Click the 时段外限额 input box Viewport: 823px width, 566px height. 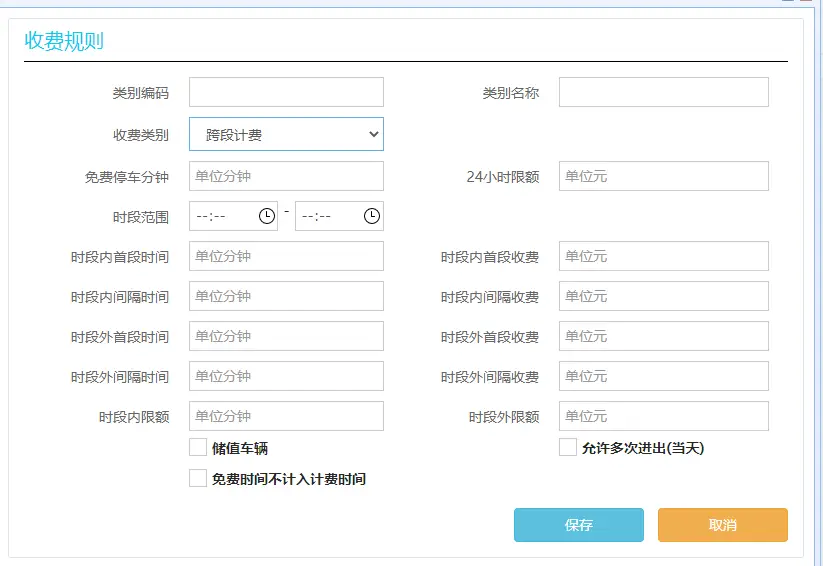(663, 416)
